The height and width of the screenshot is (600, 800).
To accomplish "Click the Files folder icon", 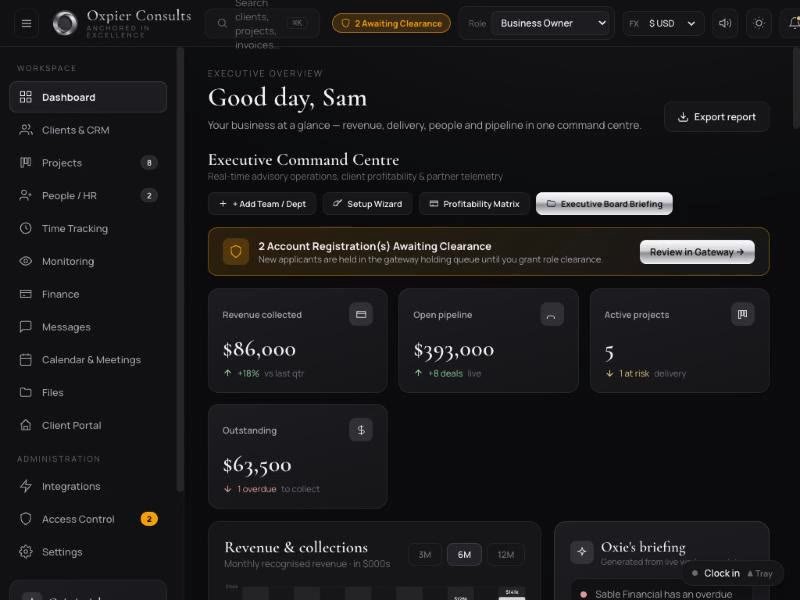I will click(x=26, y=392).
